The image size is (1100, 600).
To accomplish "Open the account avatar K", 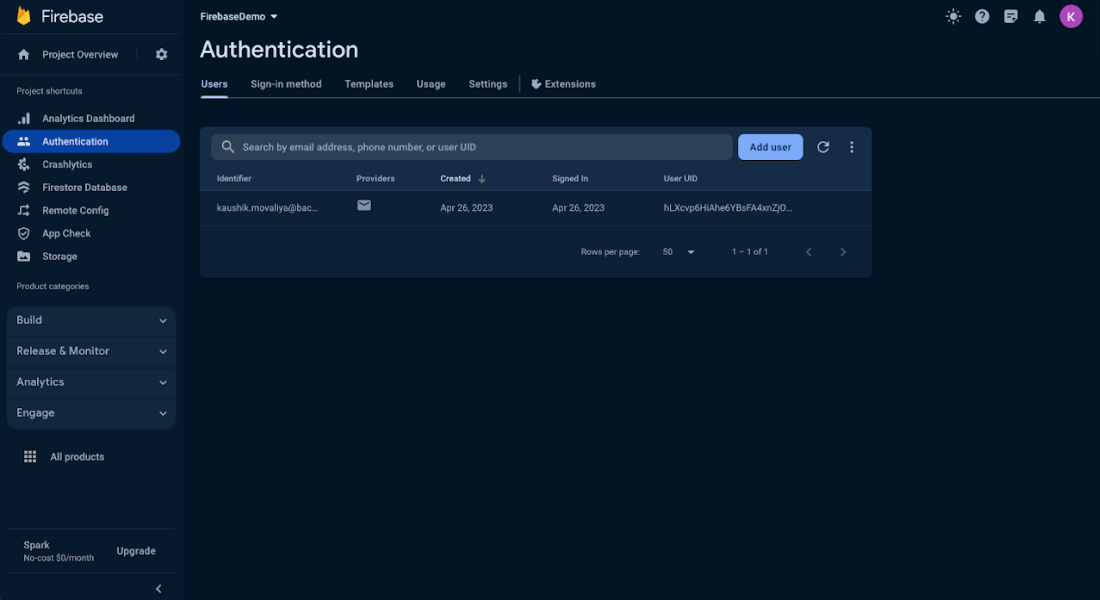I will click(1071, 16).
